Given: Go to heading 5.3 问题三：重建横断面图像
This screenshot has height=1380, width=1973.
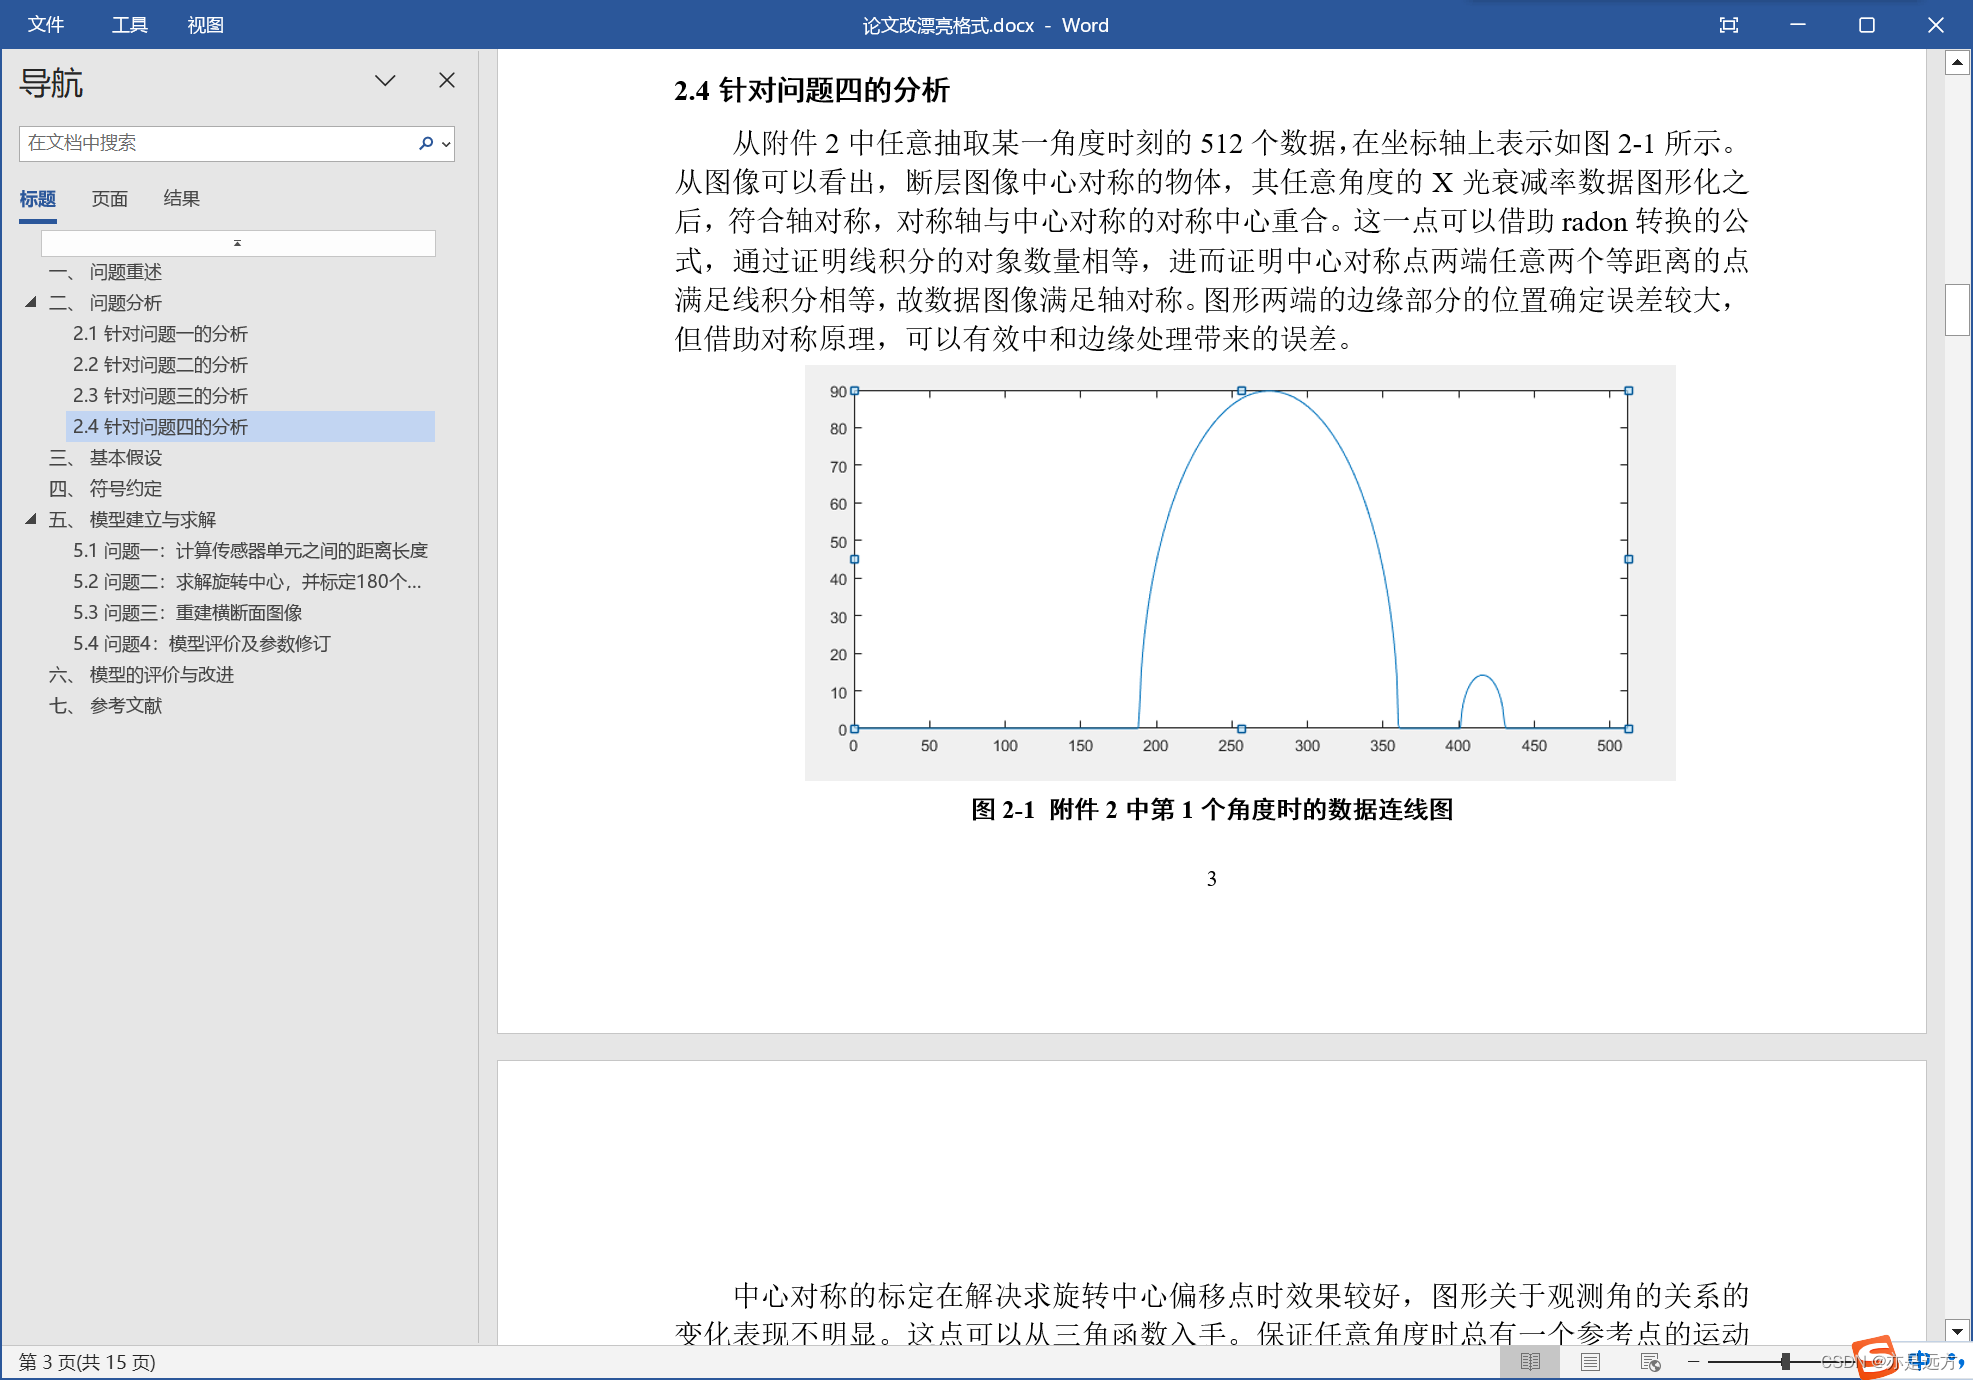Looking at the screenshot, I should (x=187, y=612).
